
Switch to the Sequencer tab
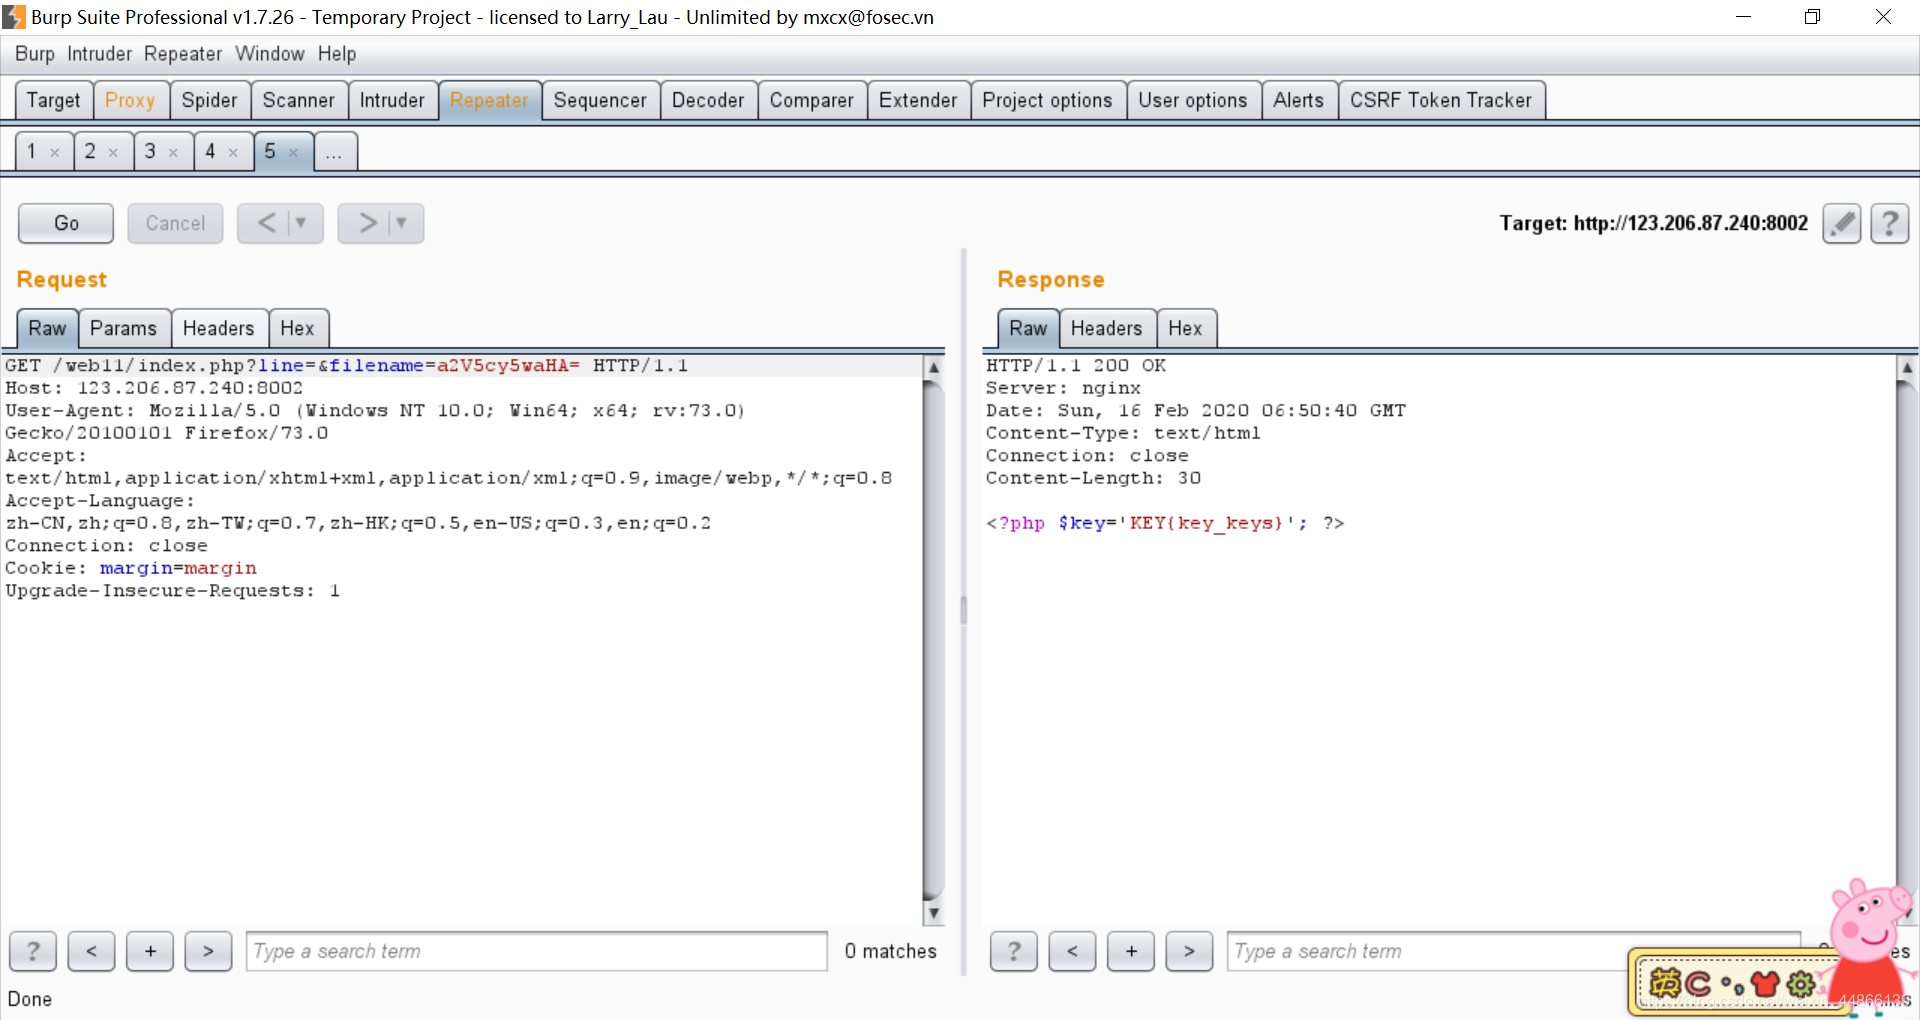600,100
